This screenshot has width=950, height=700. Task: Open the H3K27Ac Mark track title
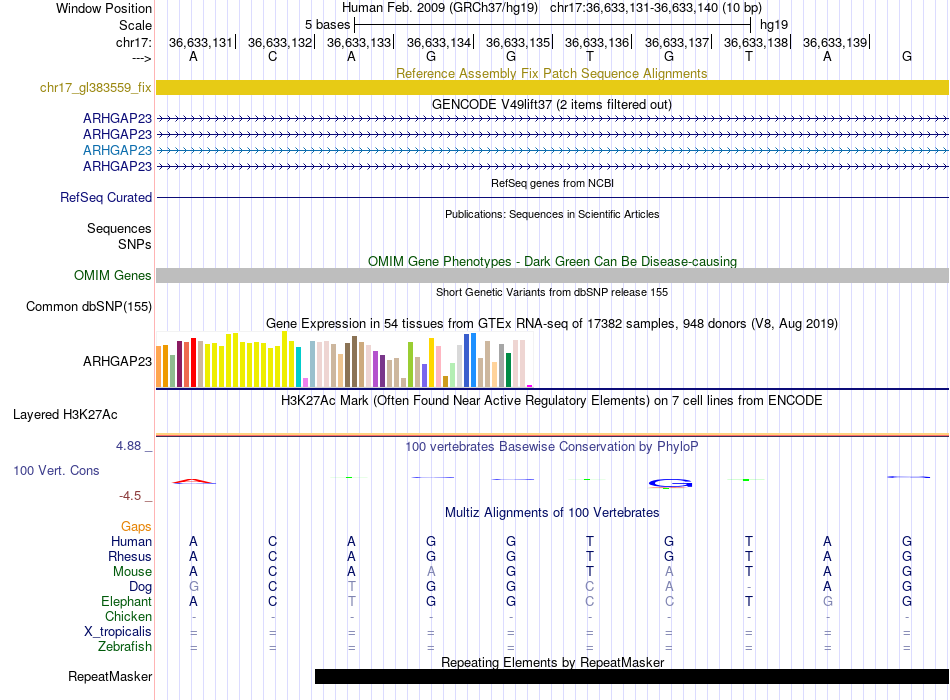pos(552,401)
